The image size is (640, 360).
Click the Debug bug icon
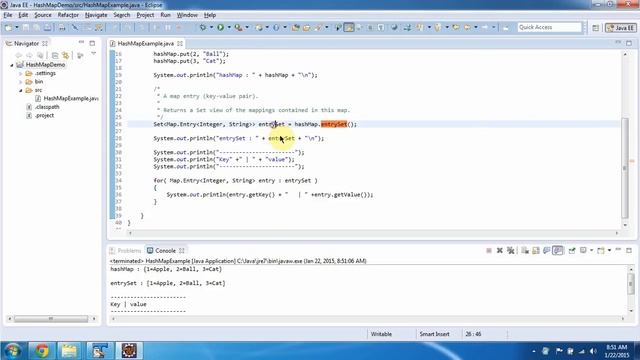click(x=203, y=27)
